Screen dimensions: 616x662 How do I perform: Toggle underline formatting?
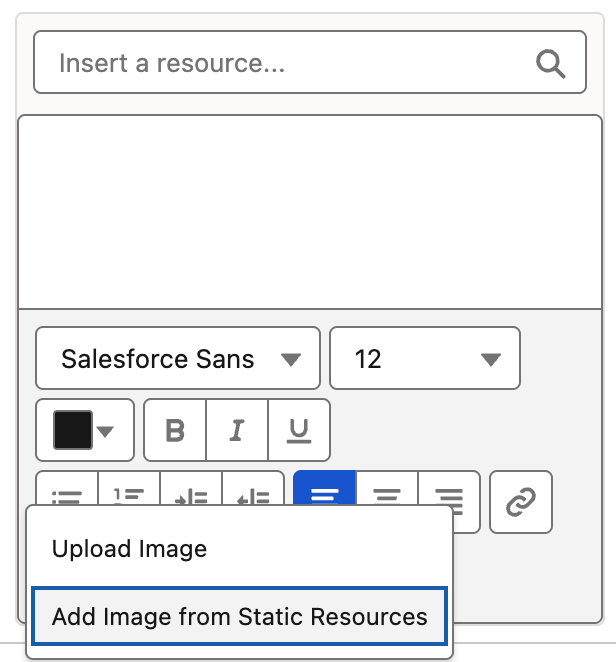tap(299, 430)
